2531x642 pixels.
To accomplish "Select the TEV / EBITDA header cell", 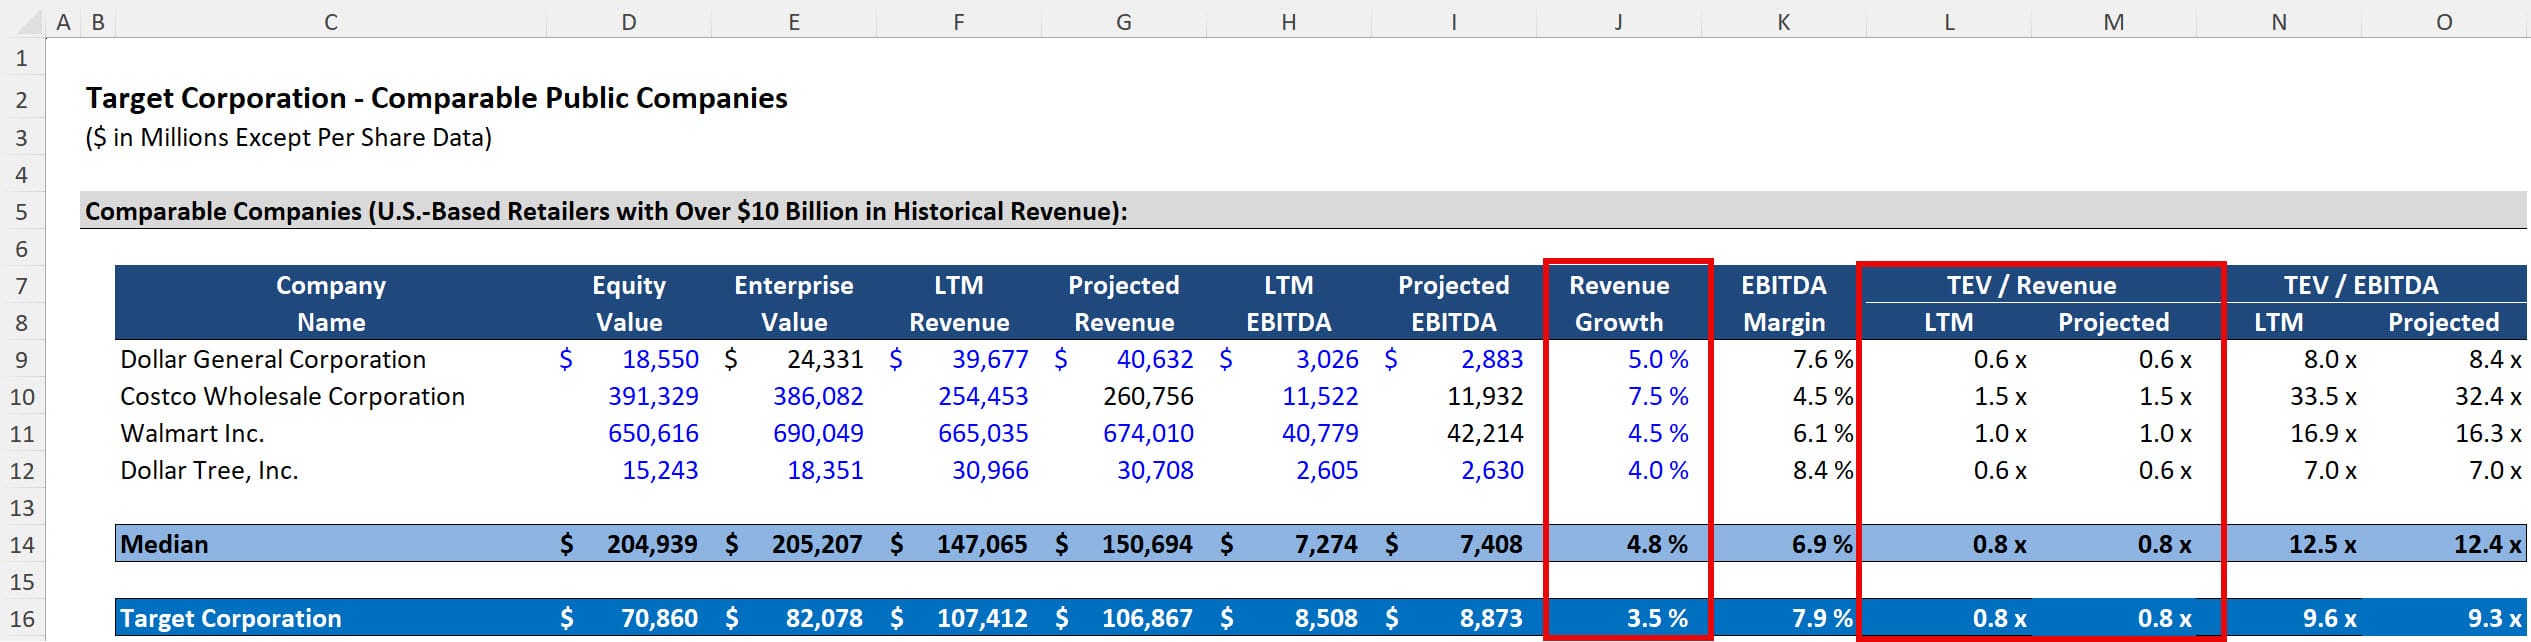I will click(2360, 286).
